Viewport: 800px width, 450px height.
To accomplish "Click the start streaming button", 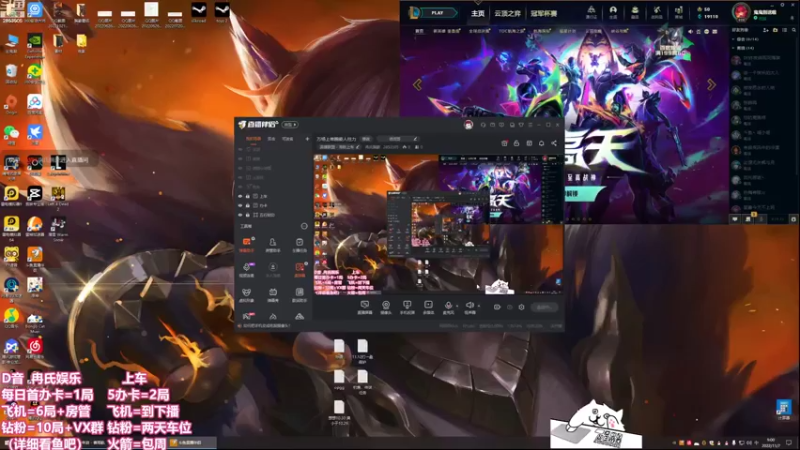I will point(544,307).
